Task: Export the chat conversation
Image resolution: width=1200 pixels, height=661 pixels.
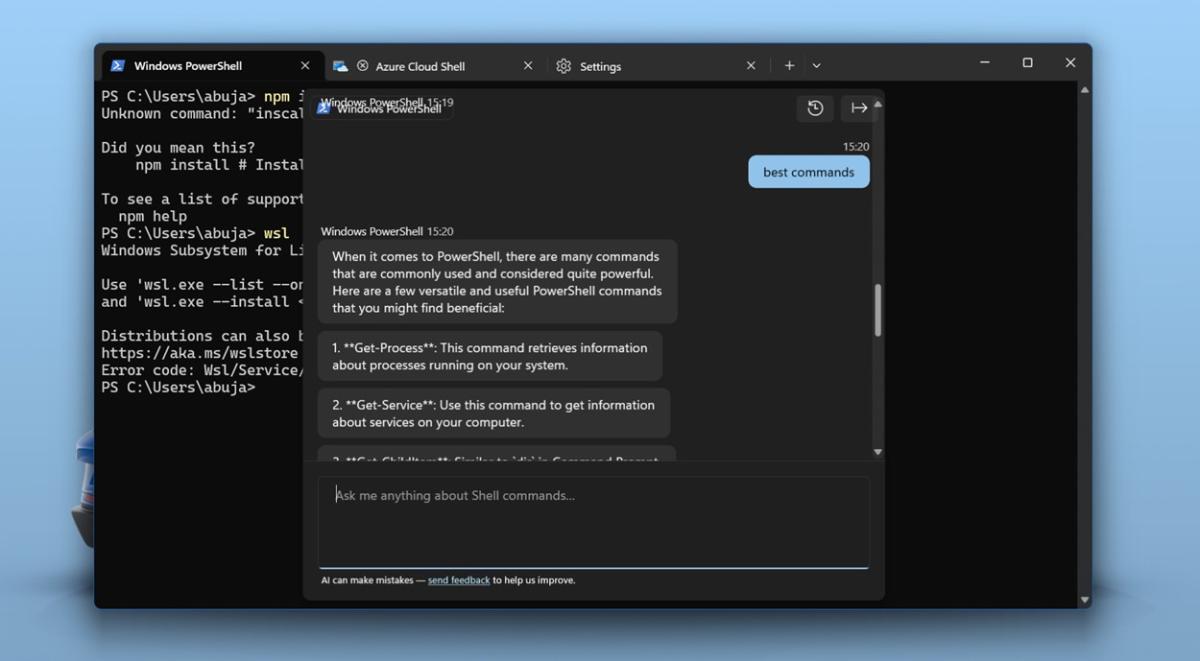Action: coord(859,108)
